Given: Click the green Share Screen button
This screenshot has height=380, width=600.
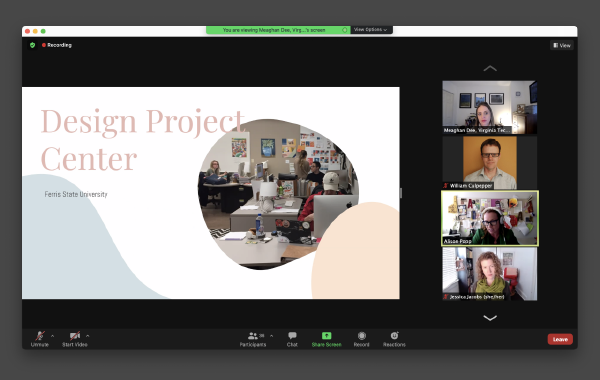Looking at the screenshot, I should tap(326, 339).
